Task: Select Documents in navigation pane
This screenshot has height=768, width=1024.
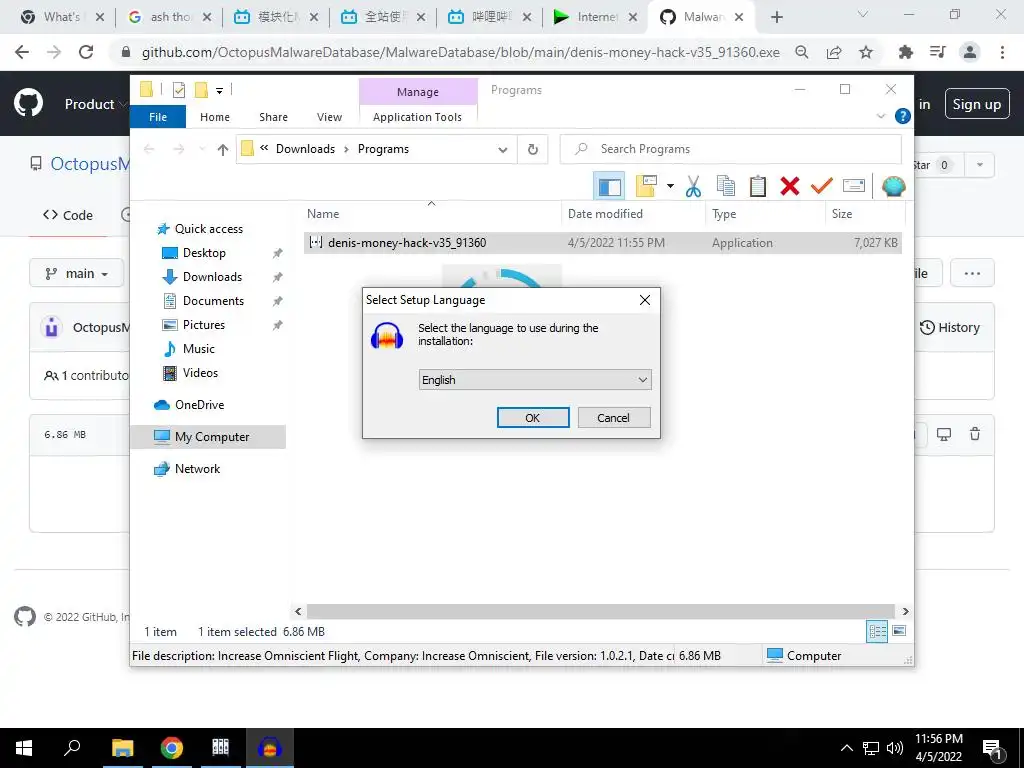Action: (213, 301)
